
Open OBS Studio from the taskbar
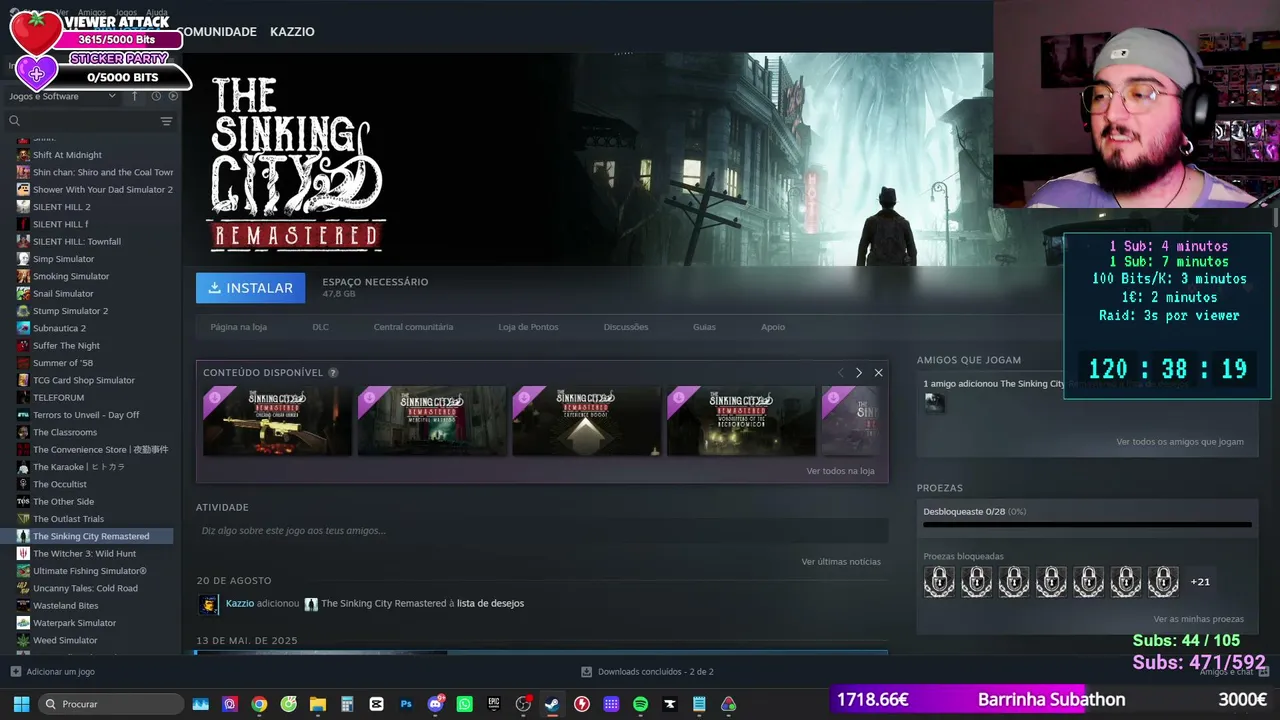(523, 704)
